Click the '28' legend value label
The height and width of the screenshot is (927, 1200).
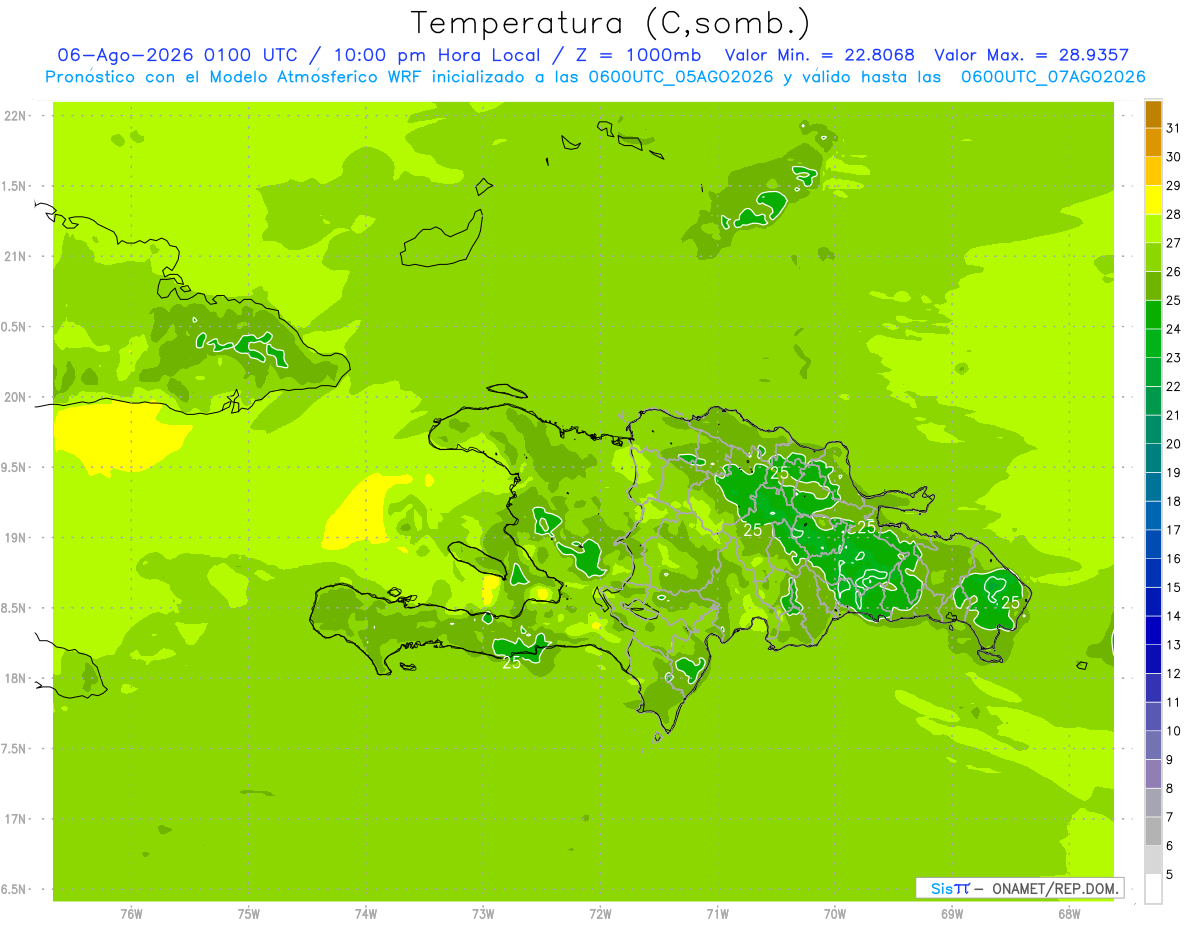point(1174,214)
